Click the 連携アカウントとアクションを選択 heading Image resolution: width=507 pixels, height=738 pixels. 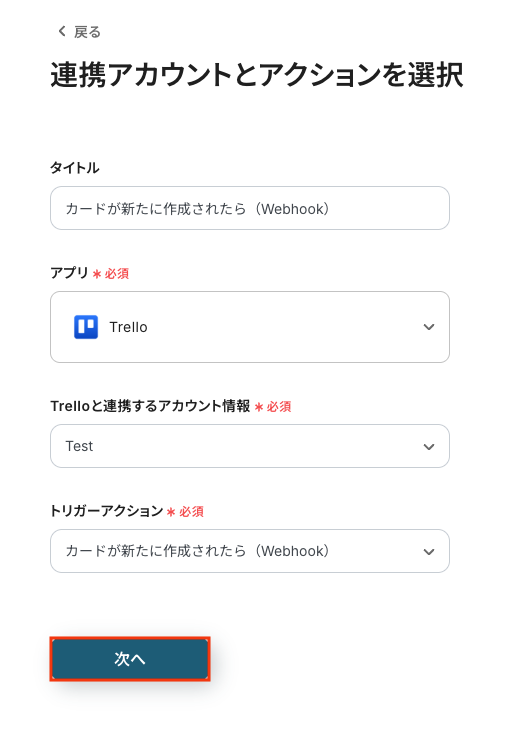[257, 75]
